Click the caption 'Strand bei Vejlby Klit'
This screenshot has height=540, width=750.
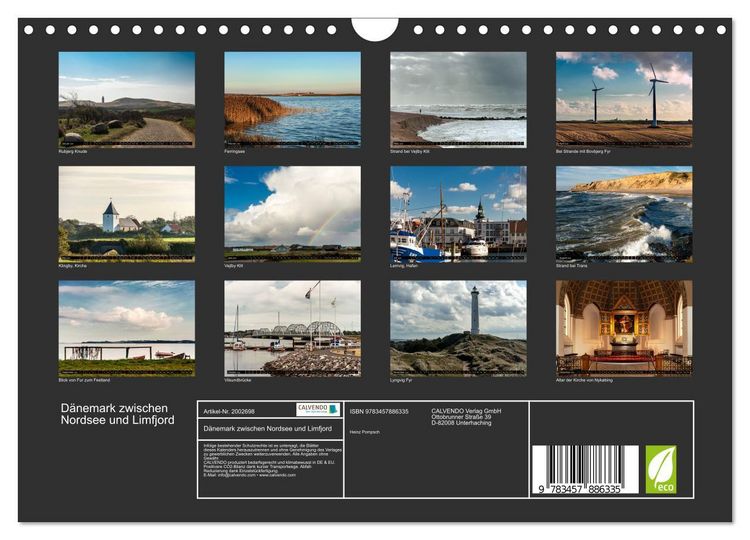409,151
